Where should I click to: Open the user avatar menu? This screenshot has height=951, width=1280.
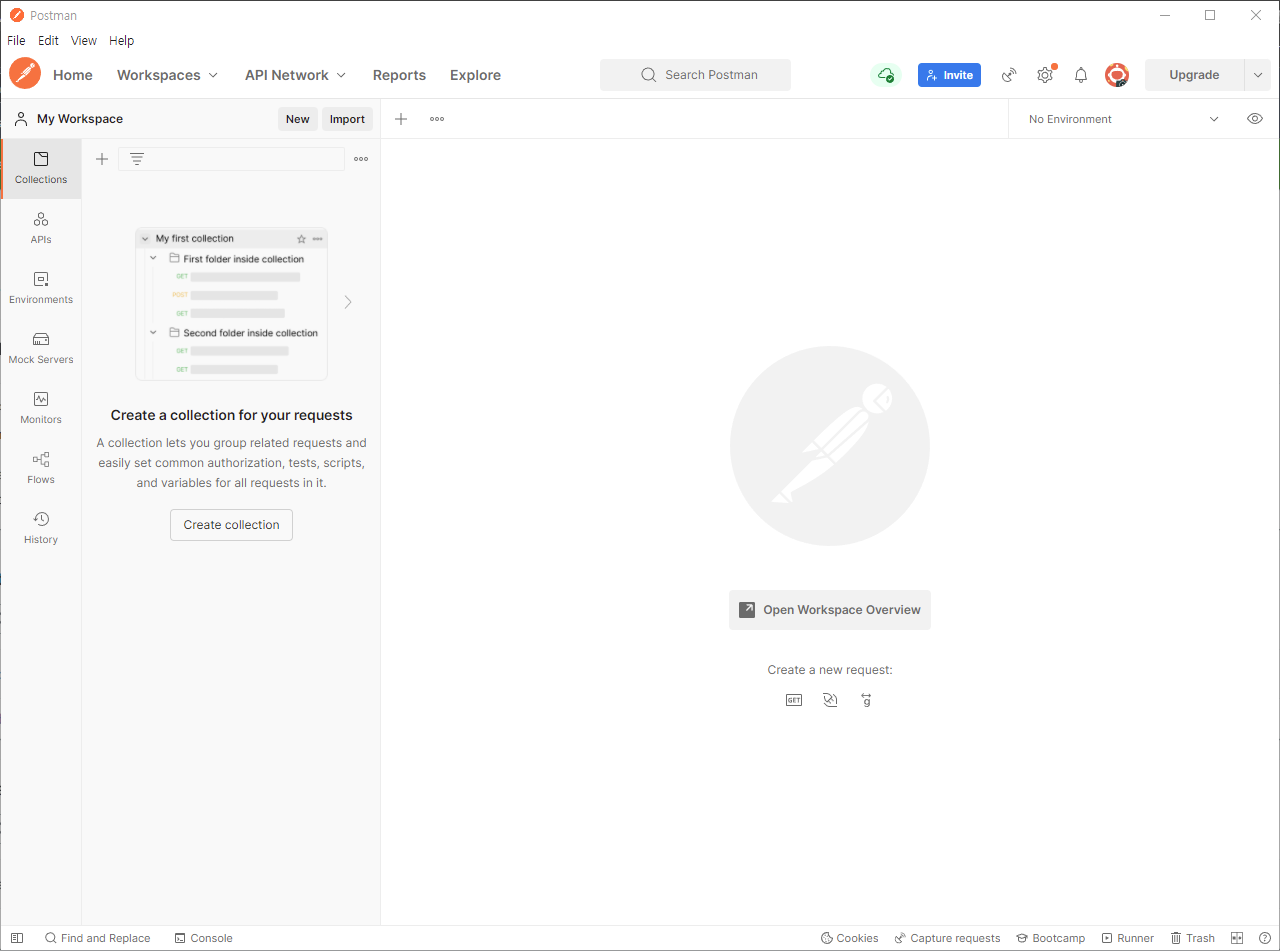point(1117,75)
